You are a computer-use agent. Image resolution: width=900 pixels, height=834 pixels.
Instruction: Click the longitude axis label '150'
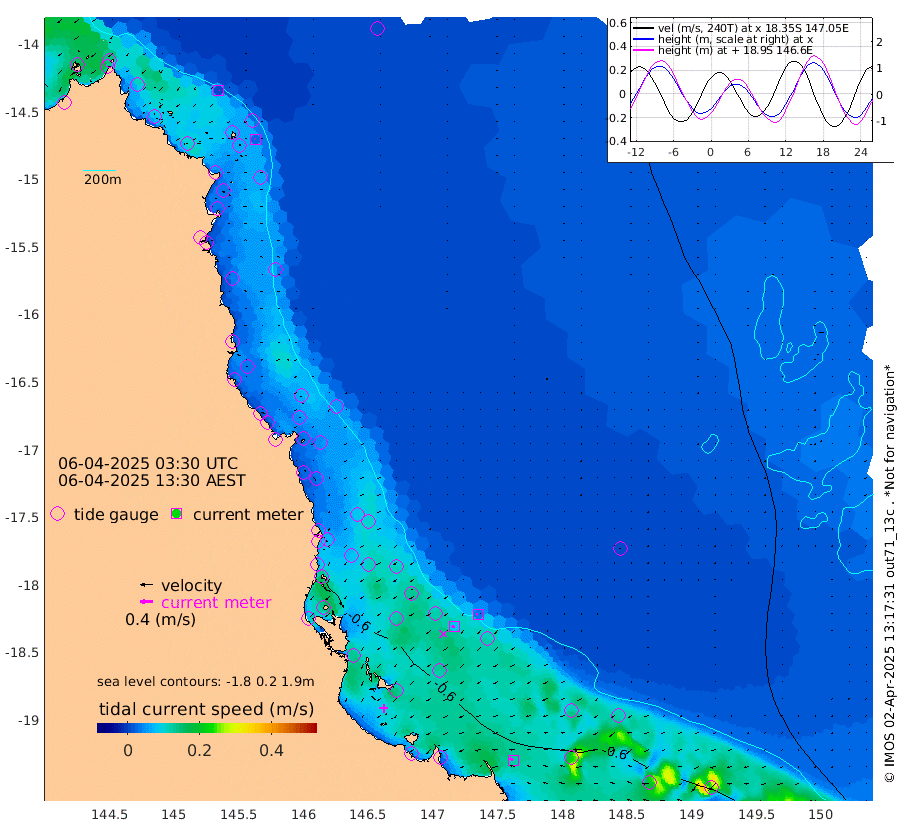[820, 814]
